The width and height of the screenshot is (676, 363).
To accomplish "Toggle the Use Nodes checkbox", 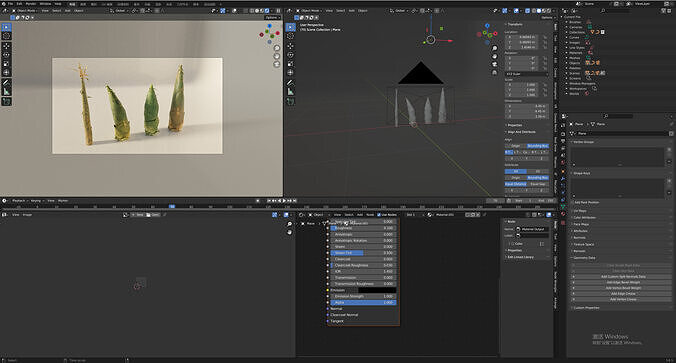I will pos(379,214).
